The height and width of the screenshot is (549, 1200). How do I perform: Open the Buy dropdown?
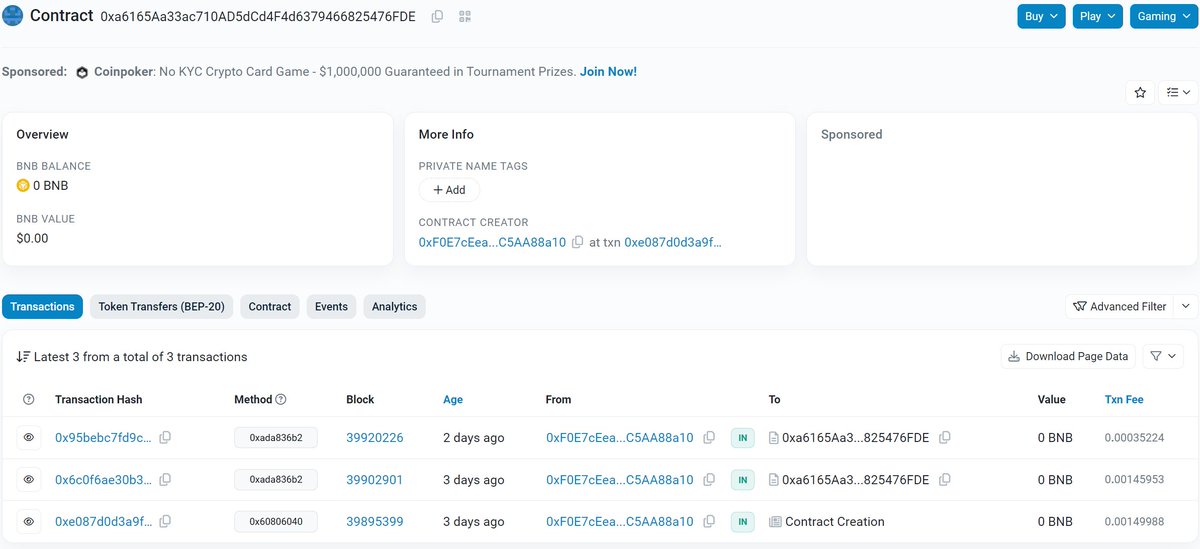point(1042,16)
